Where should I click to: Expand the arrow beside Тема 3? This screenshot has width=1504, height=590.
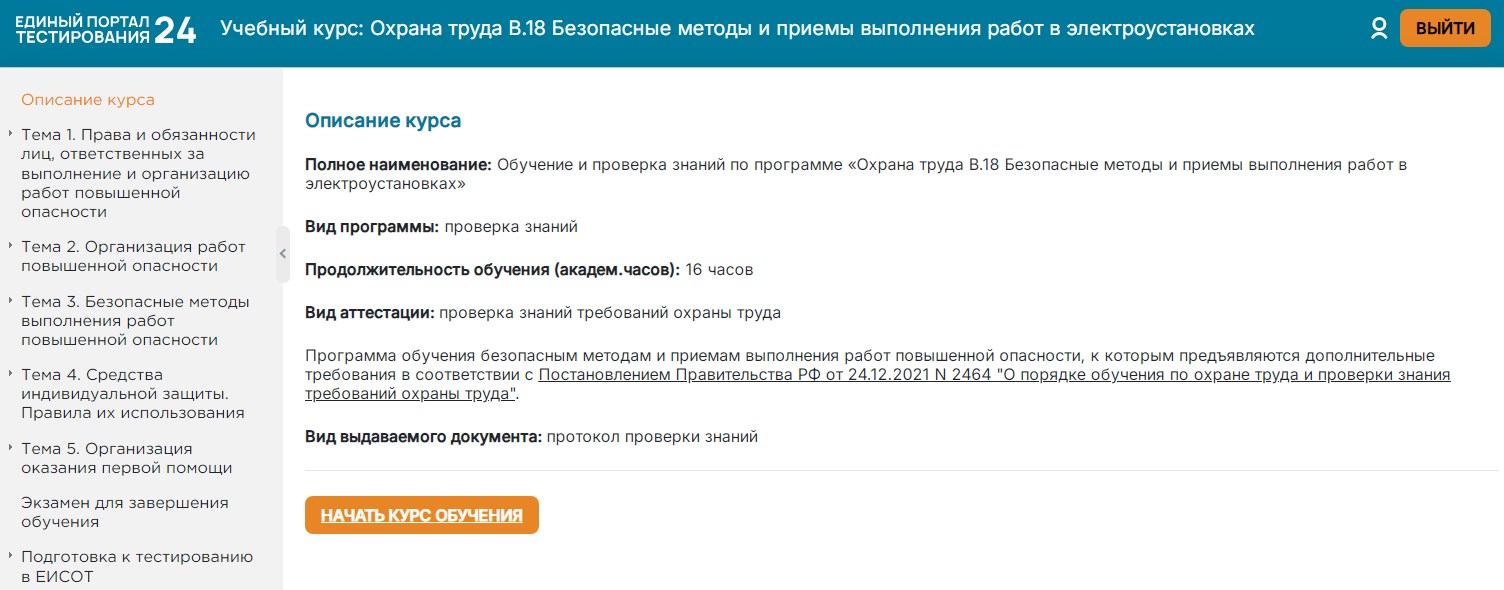tap(10, 301)
